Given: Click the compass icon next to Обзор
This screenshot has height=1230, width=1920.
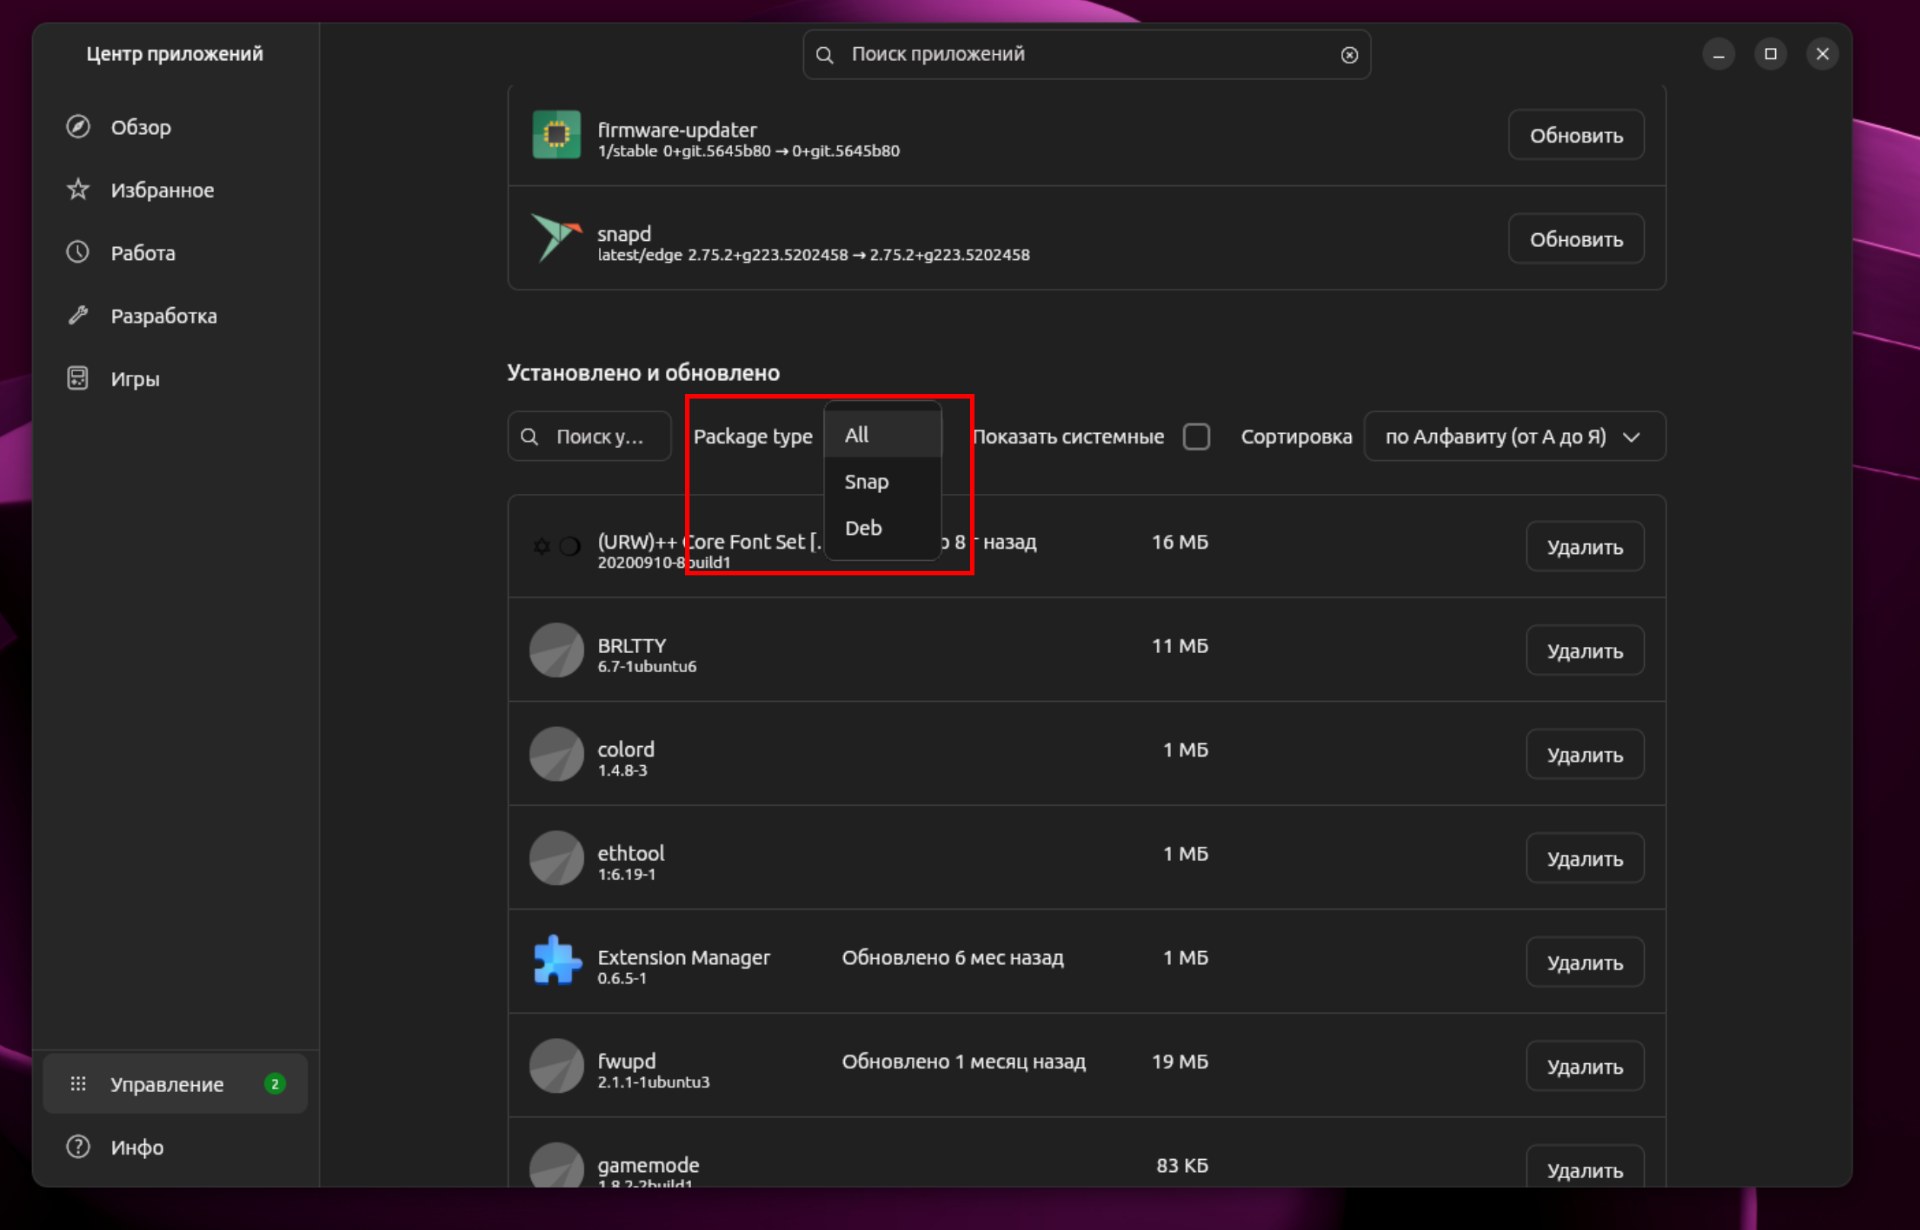Looking at the screenshot, I should pyautogui.click(x=78, y=127).
